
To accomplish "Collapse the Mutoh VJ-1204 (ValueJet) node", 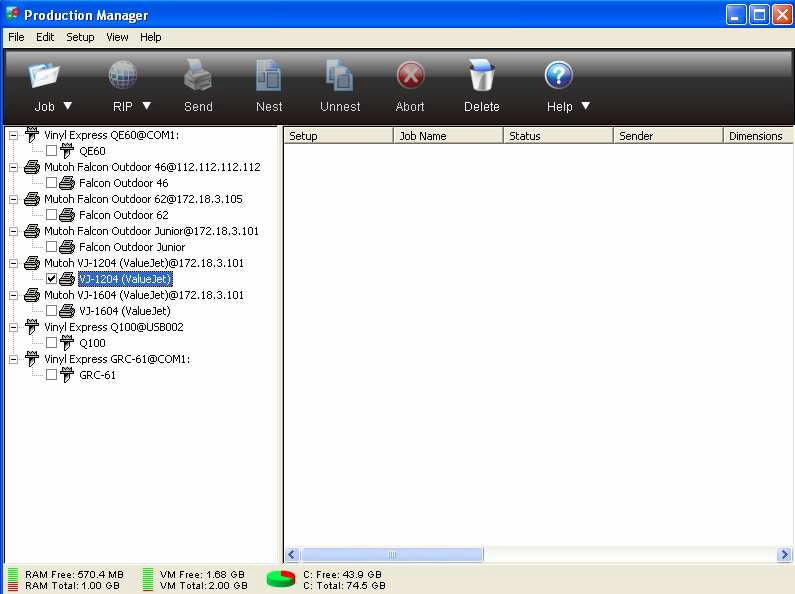I will [x=14, y=264].
